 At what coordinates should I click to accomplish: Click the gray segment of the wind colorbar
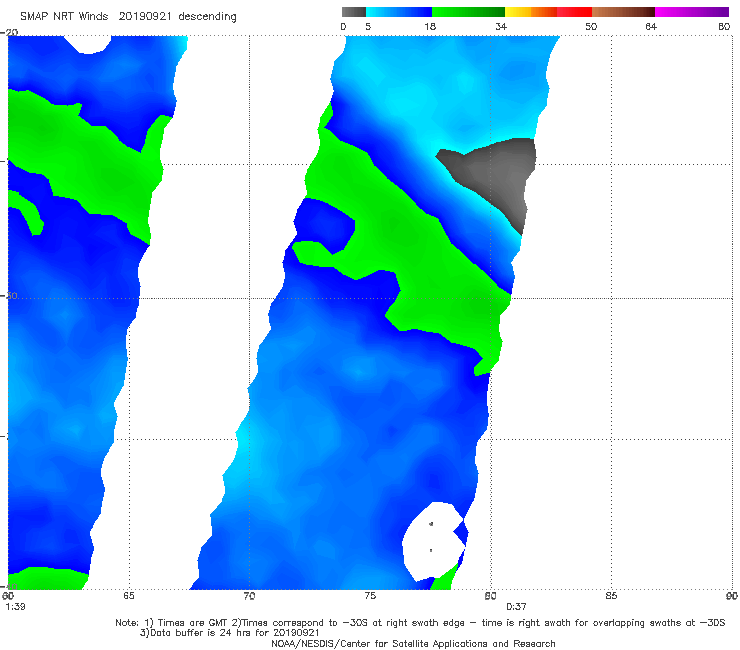click(353, 12)
